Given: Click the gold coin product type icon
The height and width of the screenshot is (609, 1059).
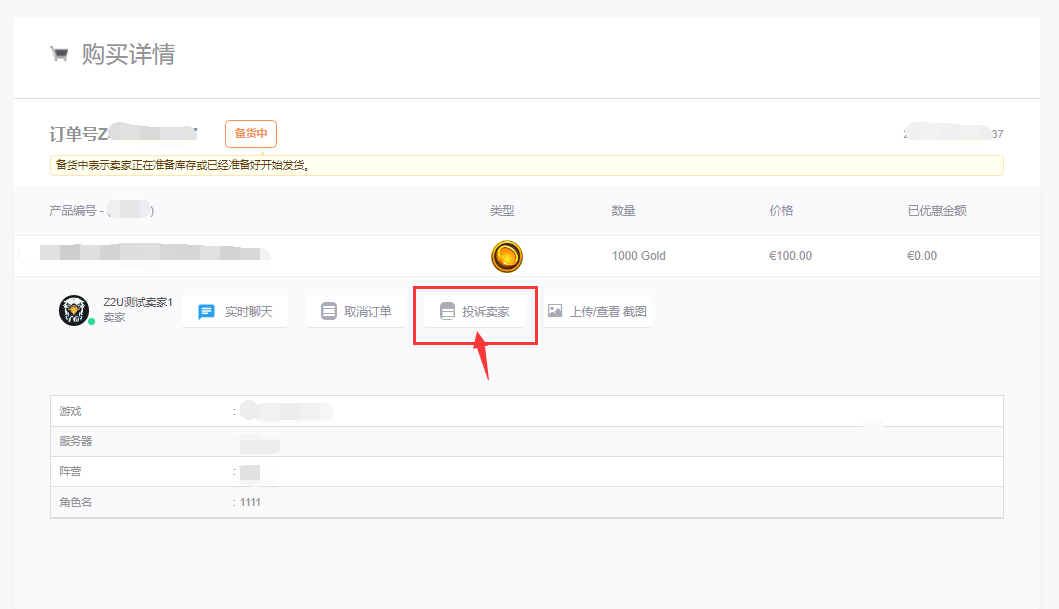Looking at the screenshot, I should 507,256.
